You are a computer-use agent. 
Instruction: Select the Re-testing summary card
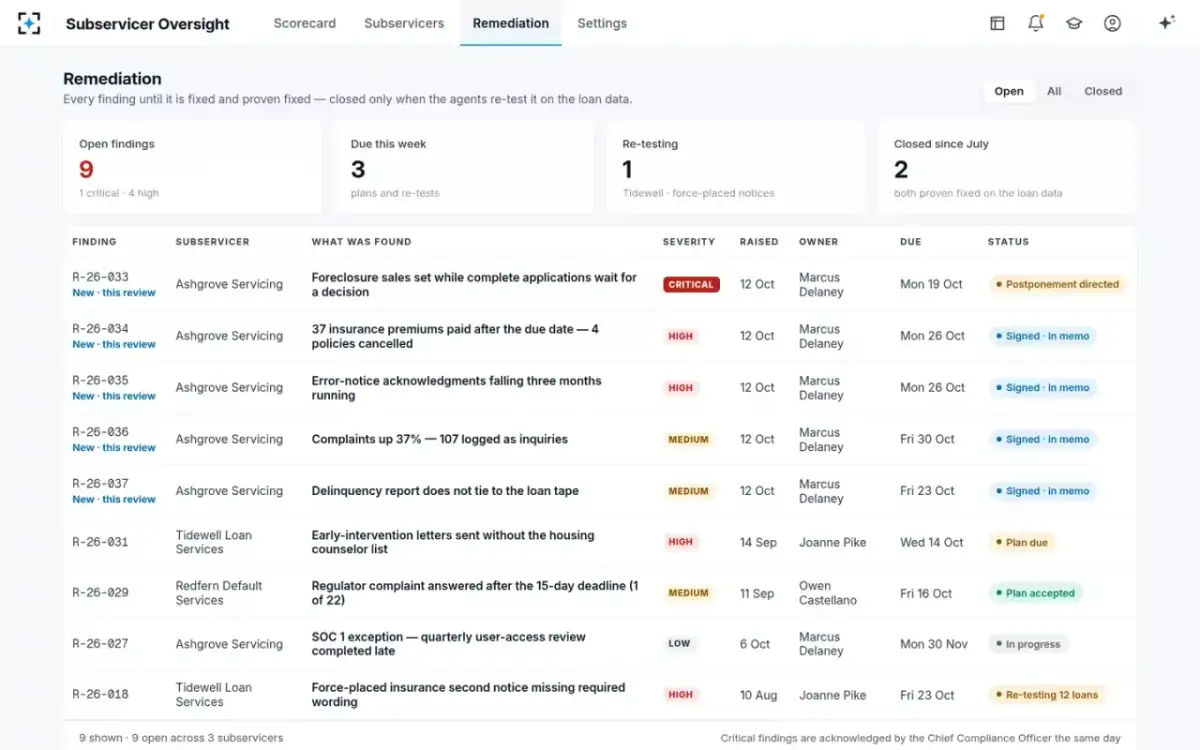pos(735,167)
